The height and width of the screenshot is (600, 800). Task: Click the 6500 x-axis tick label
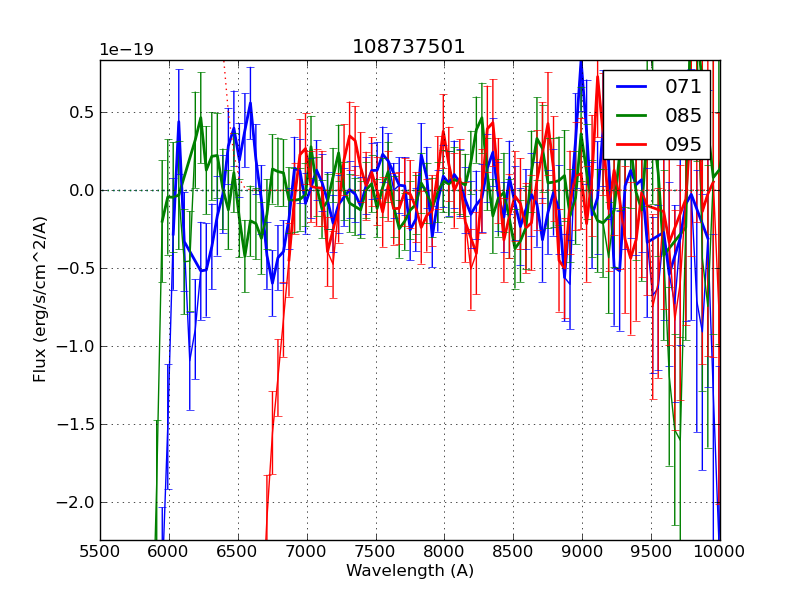point(238,550)
